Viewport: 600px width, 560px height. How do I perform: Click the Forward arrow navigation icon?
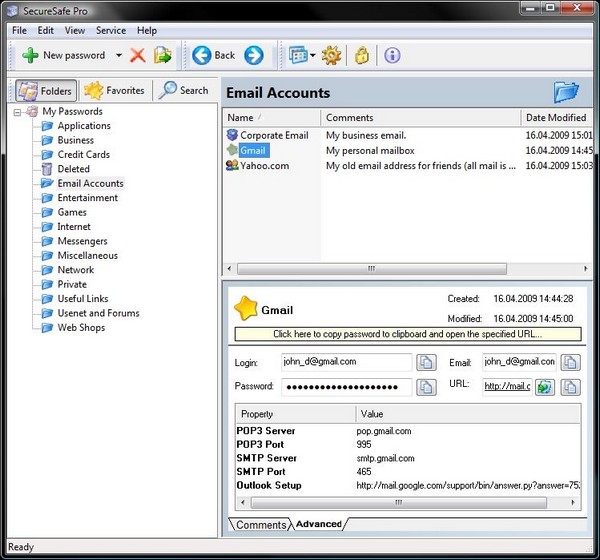pyautogui.click(x=253, y=55)
